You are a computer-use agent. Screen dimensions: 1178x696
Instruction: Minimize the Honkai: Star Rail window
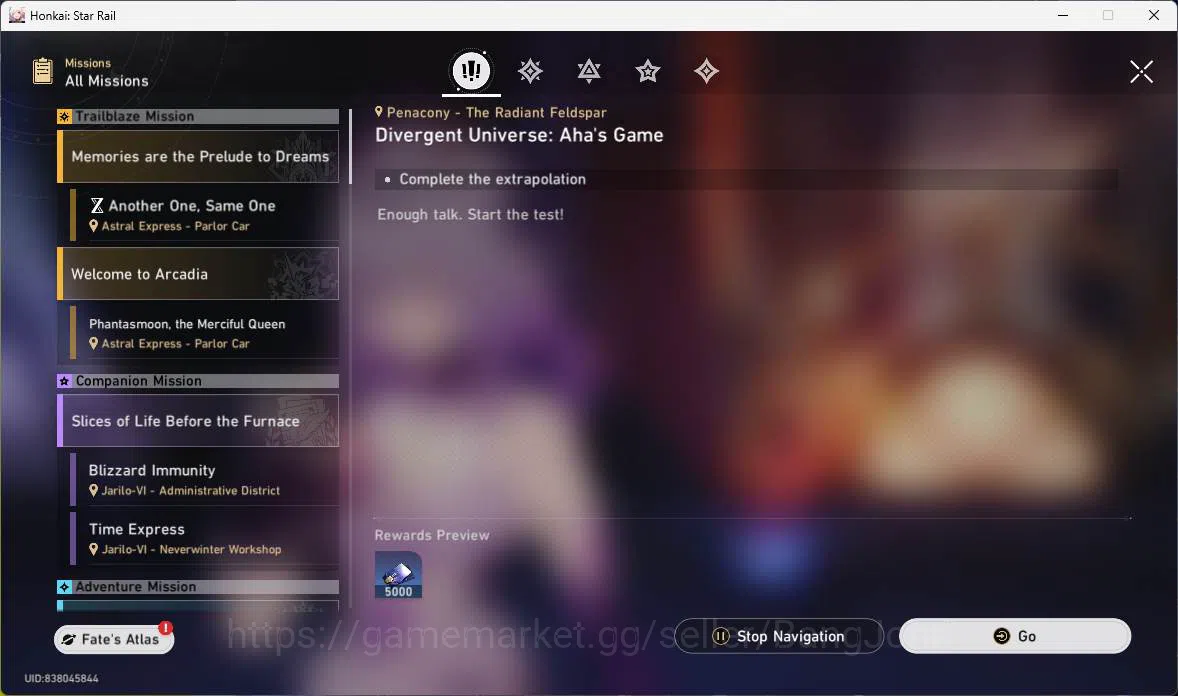coord(1063,15)
